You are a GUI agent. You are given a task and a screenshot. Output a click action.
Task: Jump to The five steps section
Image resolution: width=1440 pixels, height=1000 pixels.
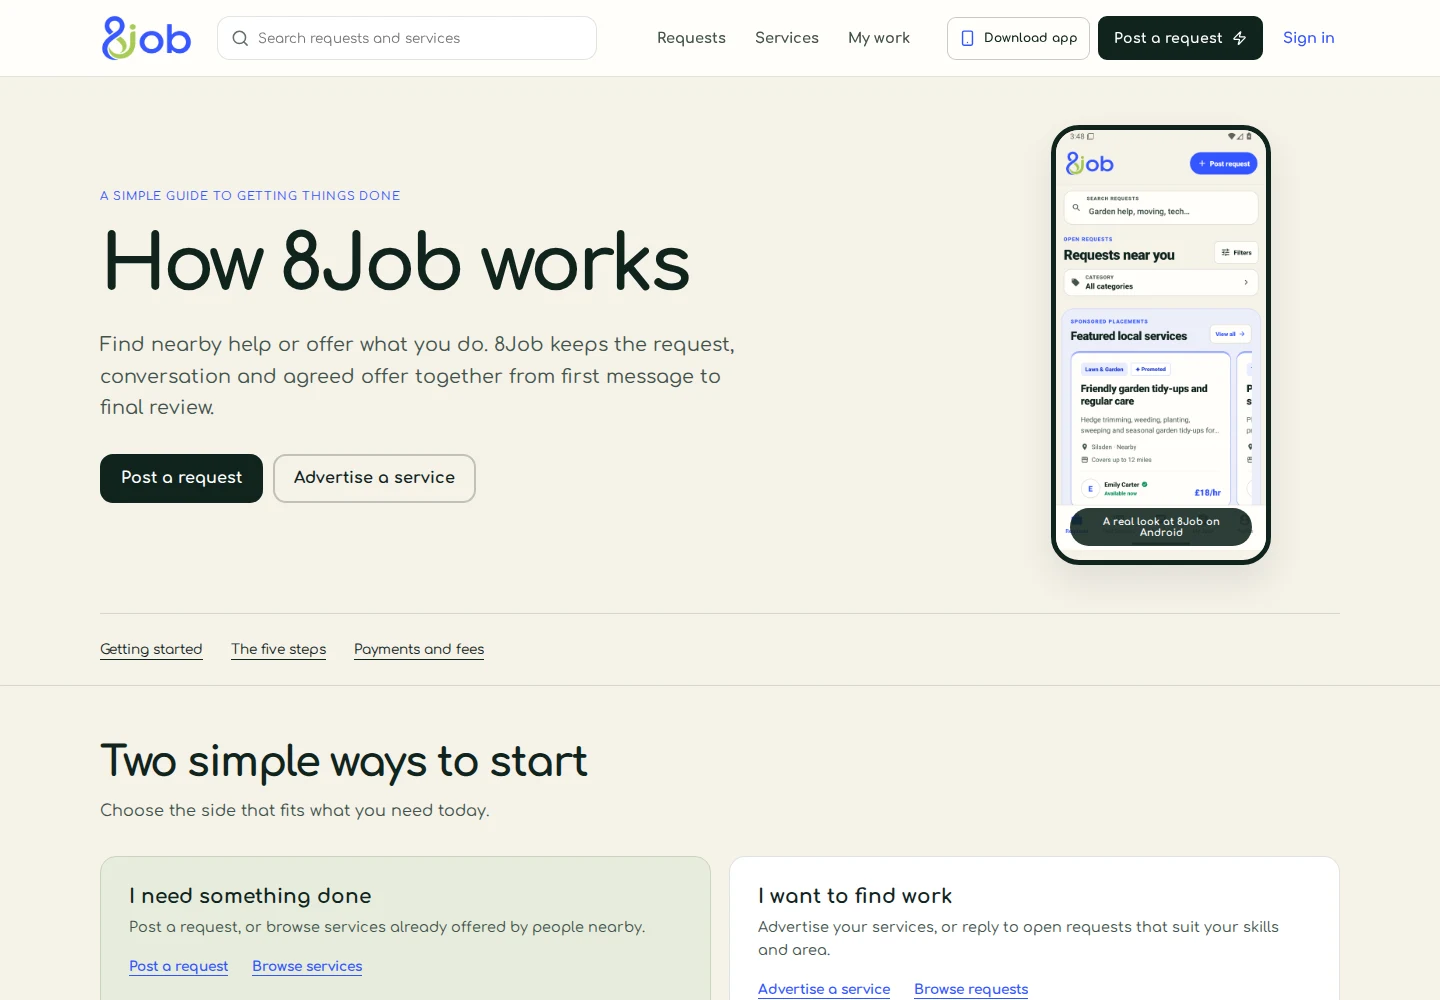pyautogui.click(x=278, y=649)
